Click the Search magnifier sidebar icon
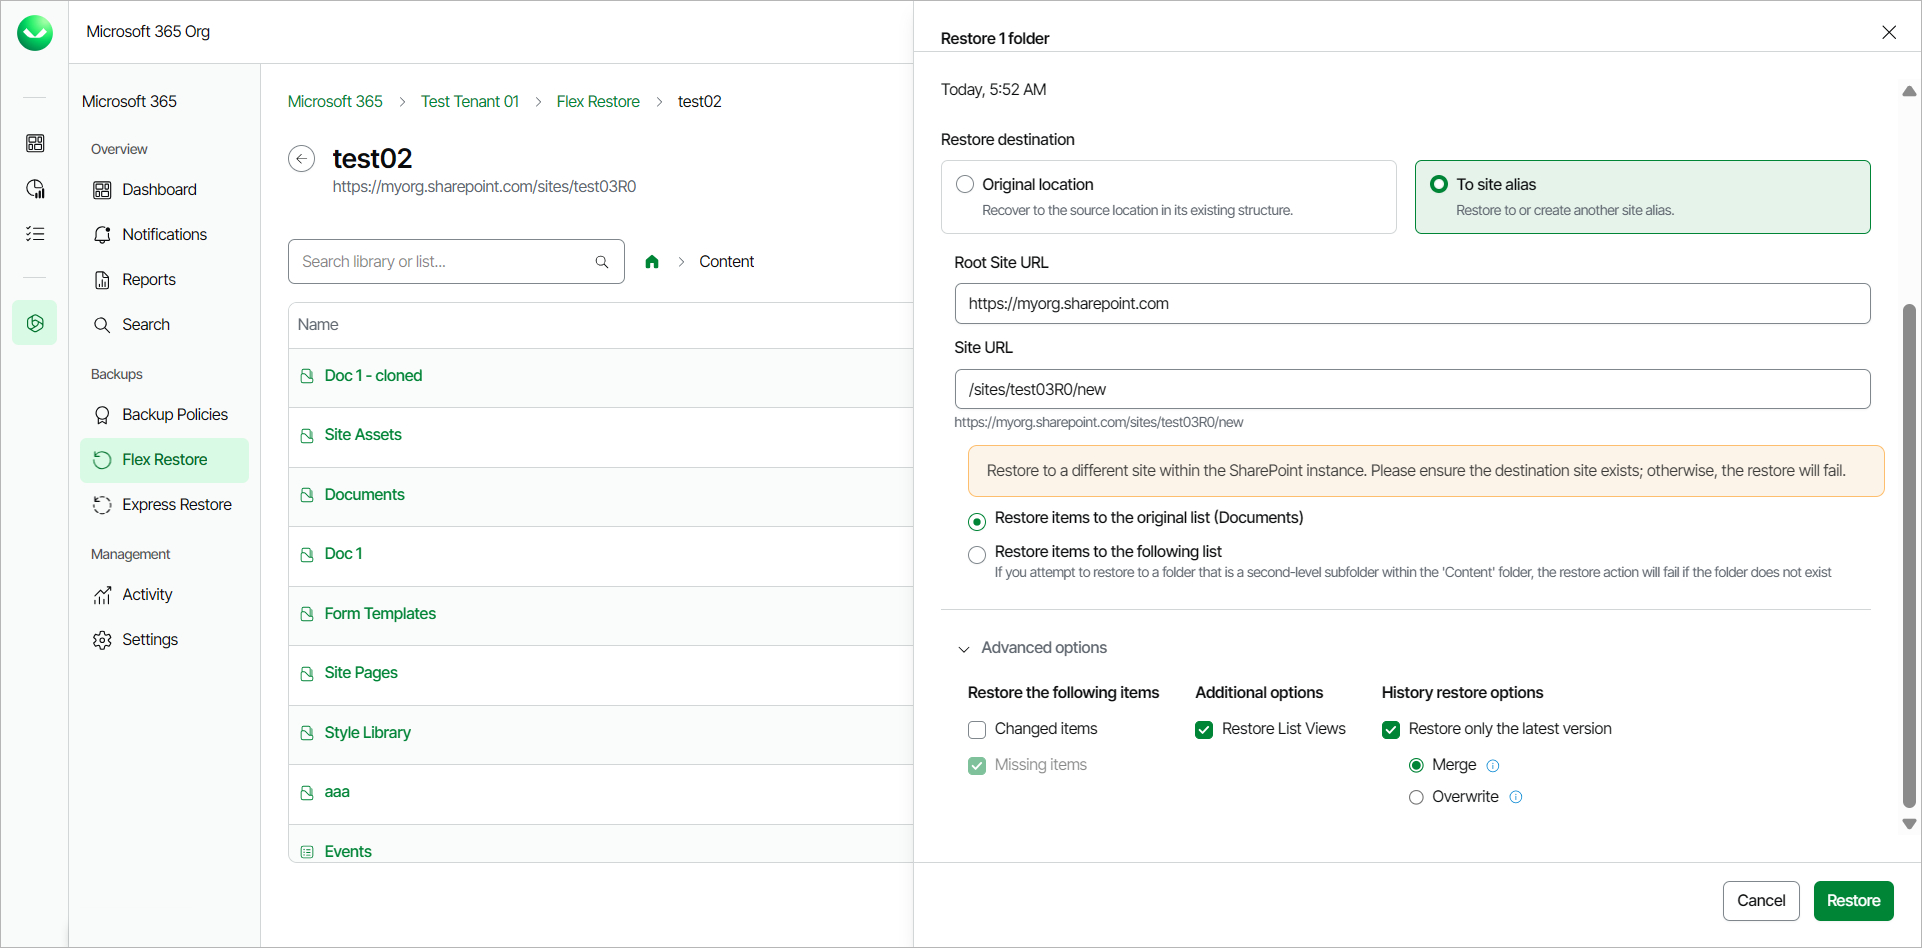This screenshot has width=1922, height=948. click(x=102, y=325)
